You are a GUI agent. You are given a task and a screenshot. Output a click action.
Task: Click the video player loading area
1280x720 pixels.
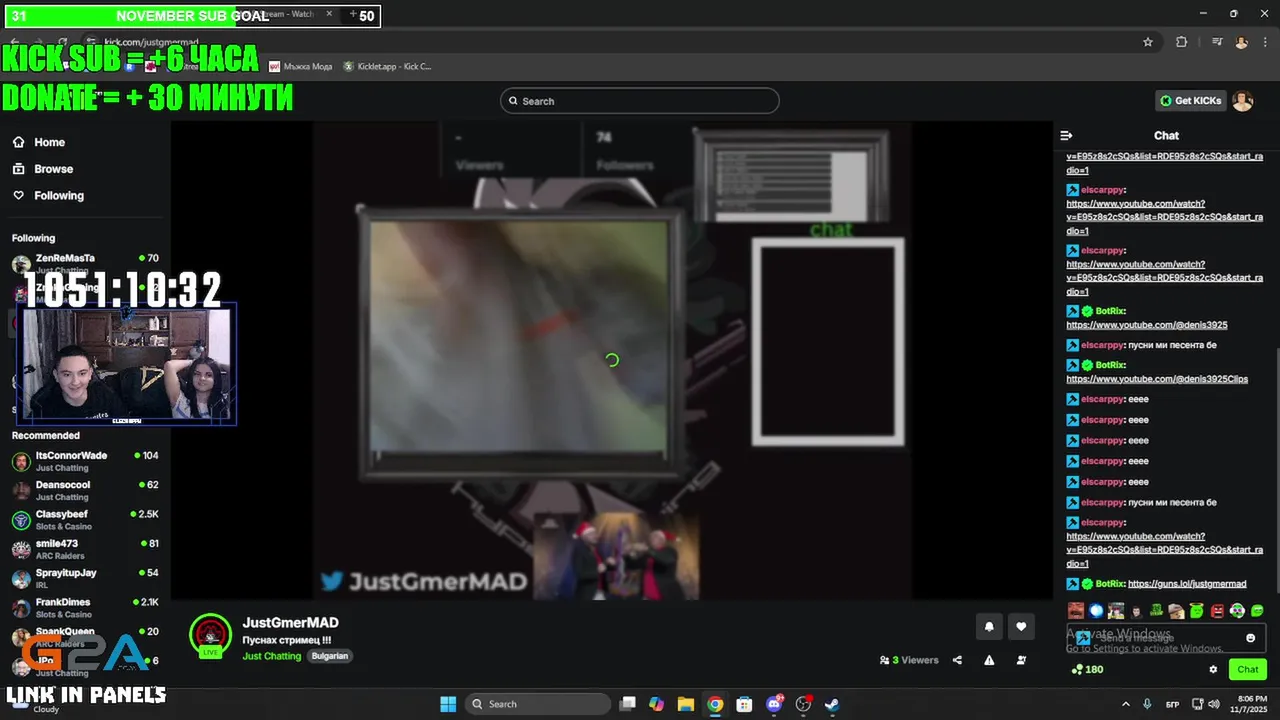coord(612,360)
